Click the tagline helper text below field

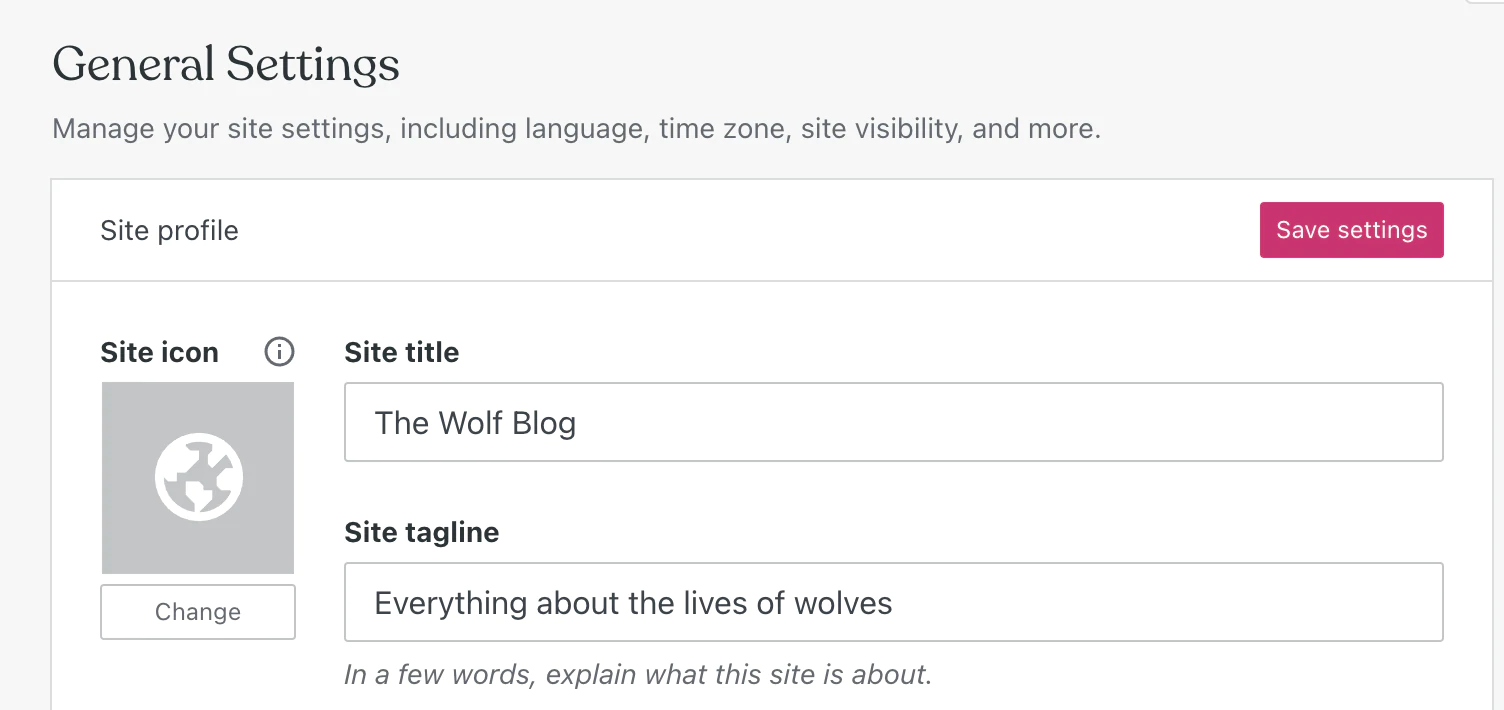[x=638, y=675]
